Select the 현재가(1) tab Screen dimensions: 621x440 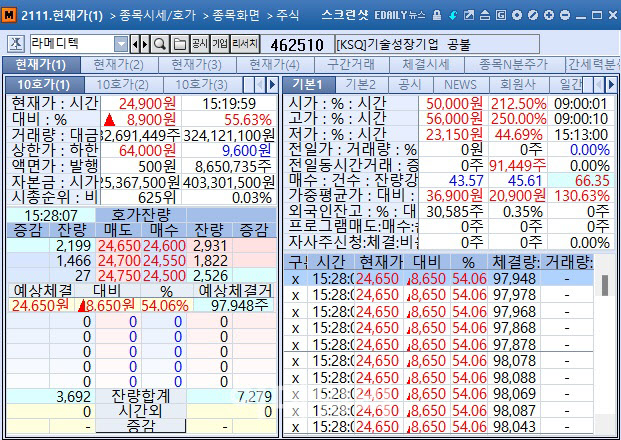pos(41,65)
